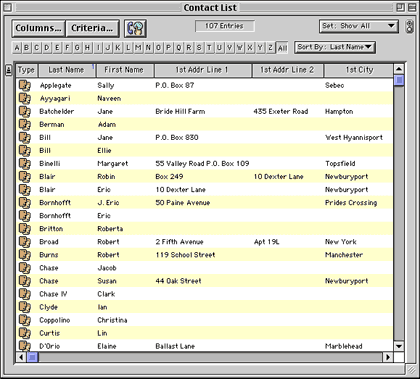Image resolution: width=420 pixels, height=379 pixels.
Task: Click 50 Paine Avenue address
Action: 183,203
